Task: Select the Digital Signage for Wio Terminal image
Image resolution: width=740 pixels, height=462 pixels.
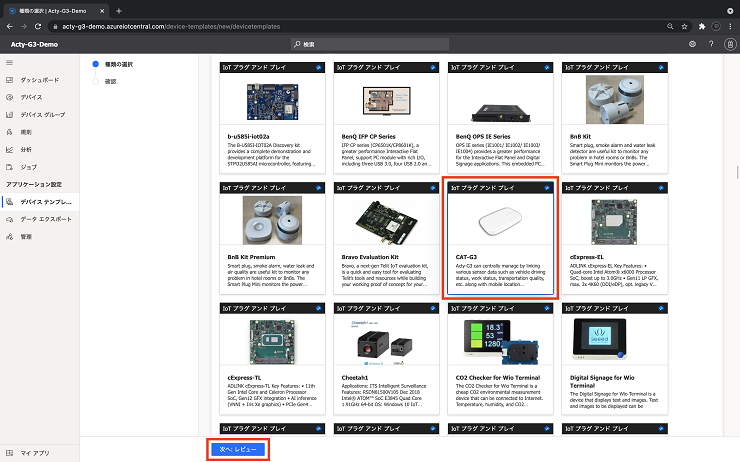Action: [x=599, y=339]
